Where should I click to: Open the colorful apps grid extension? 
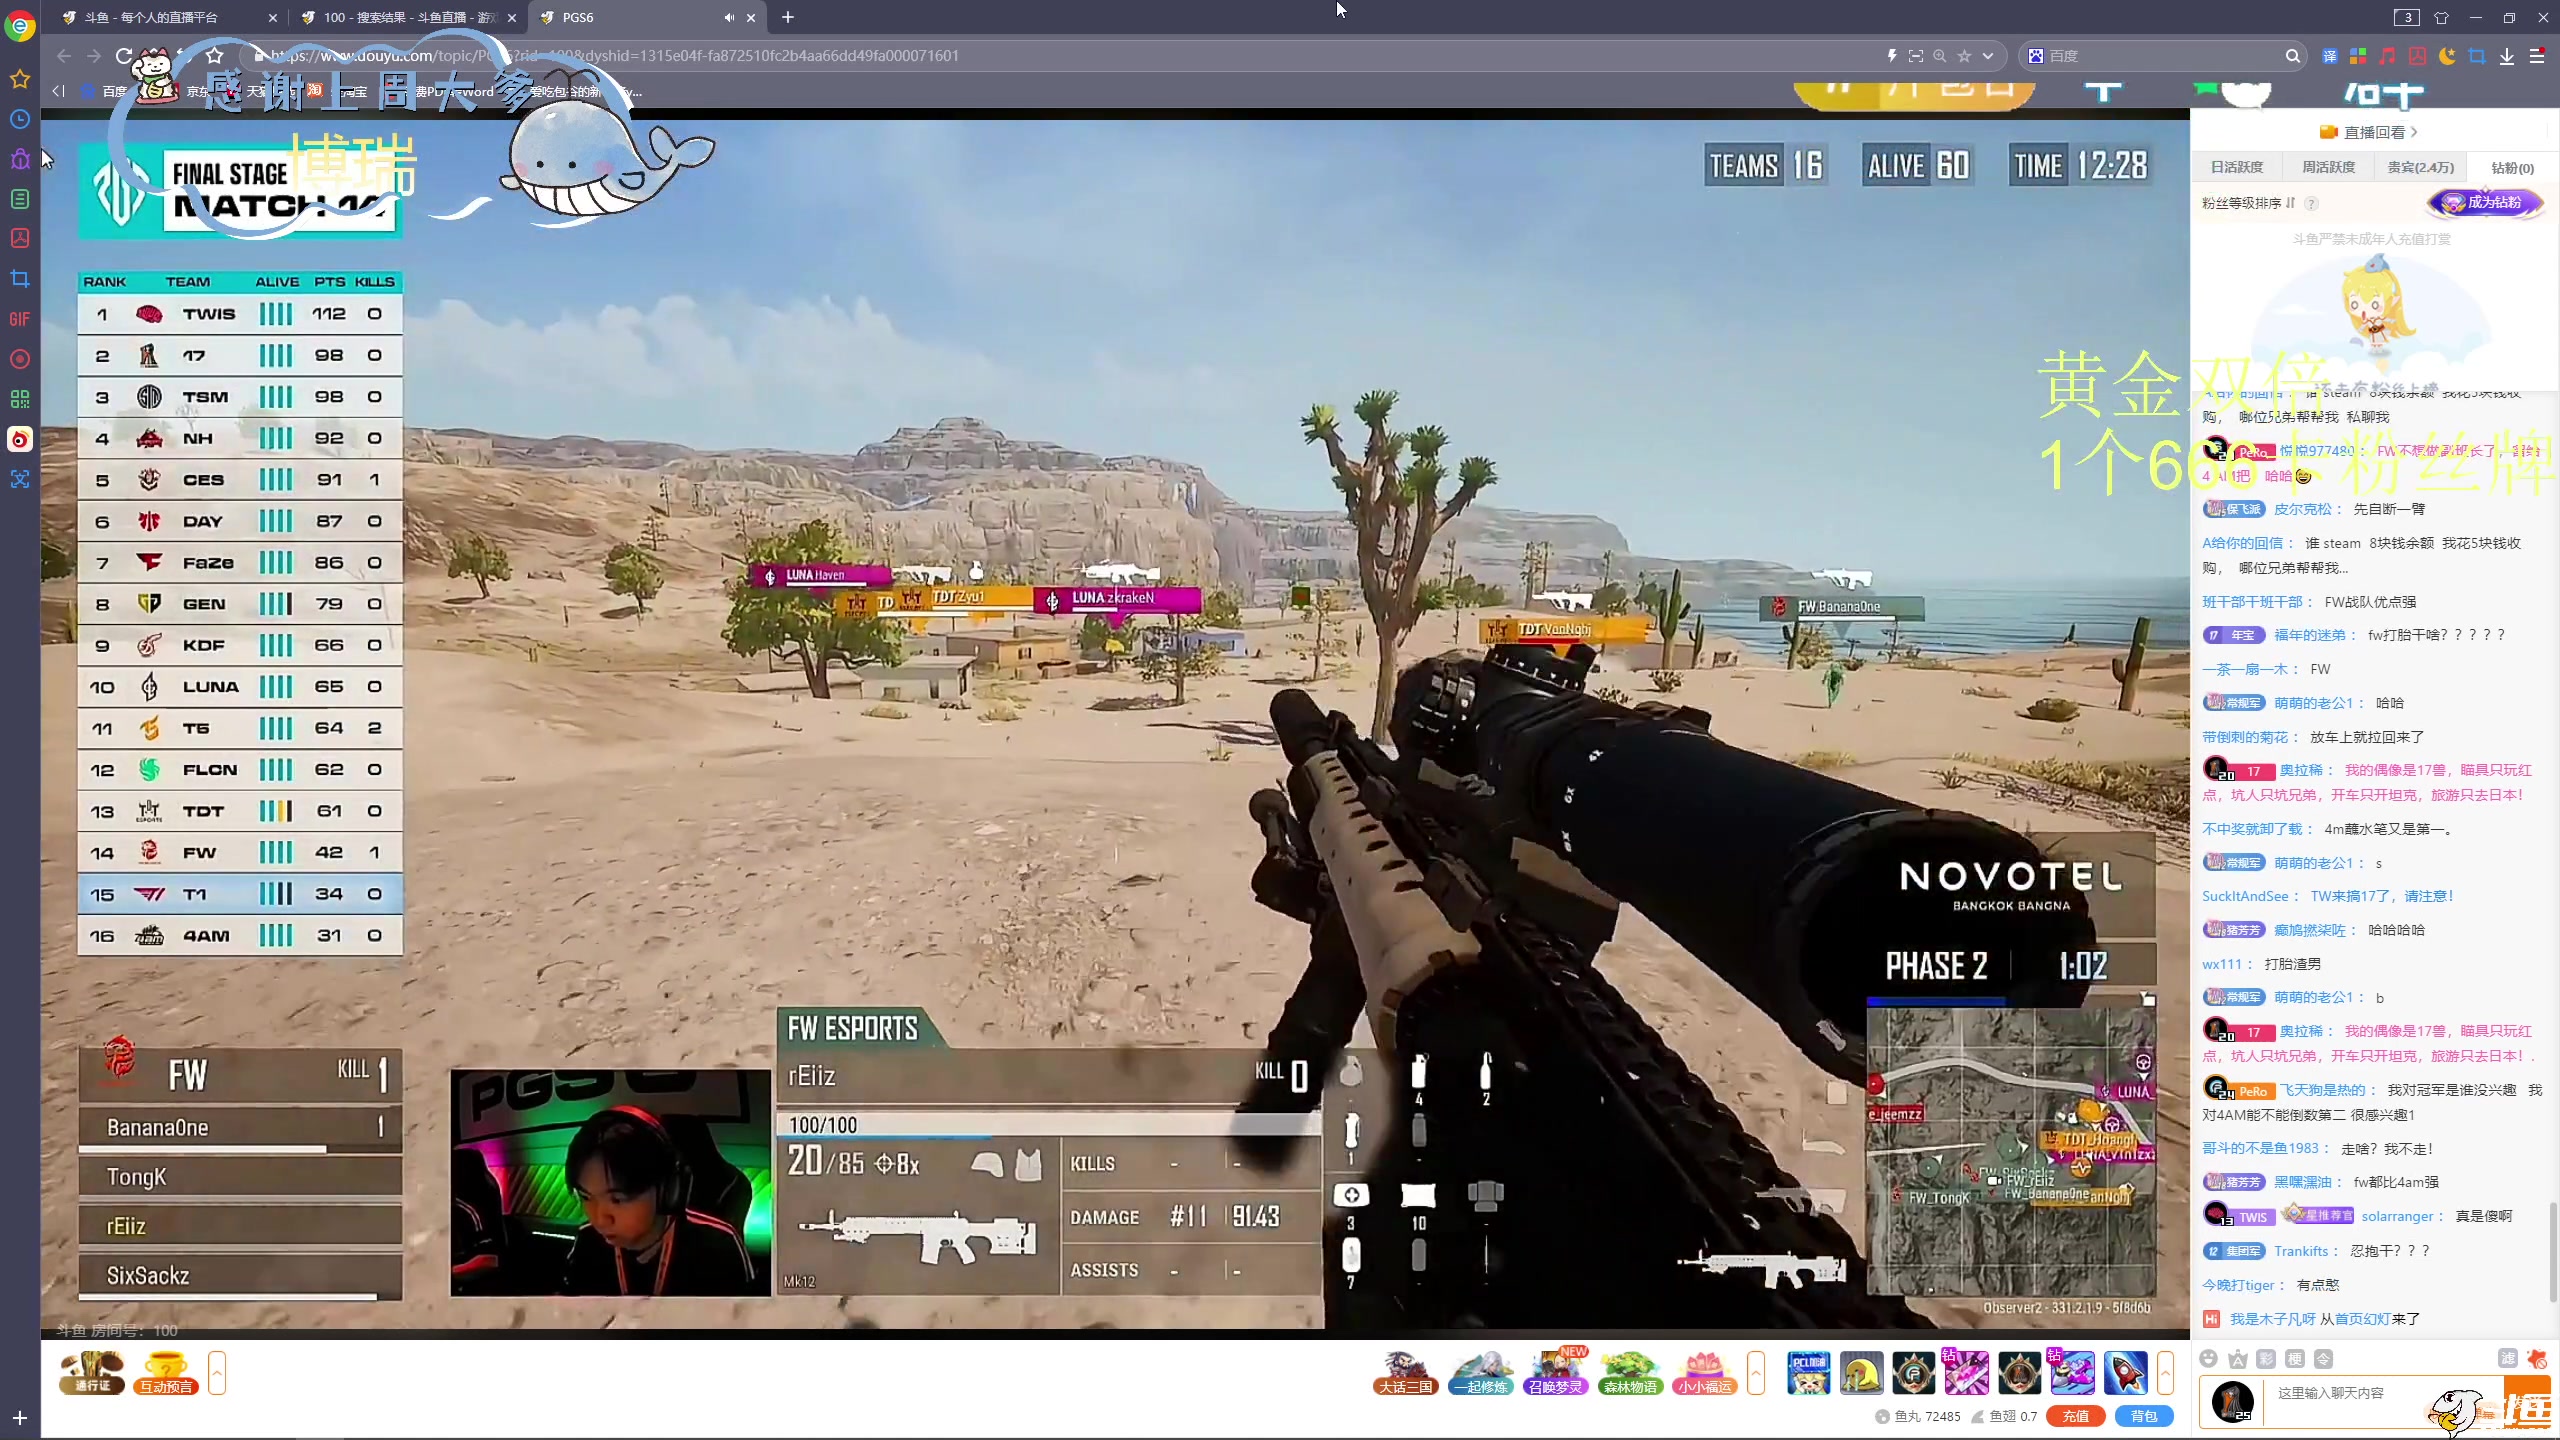coord(2358,56)
